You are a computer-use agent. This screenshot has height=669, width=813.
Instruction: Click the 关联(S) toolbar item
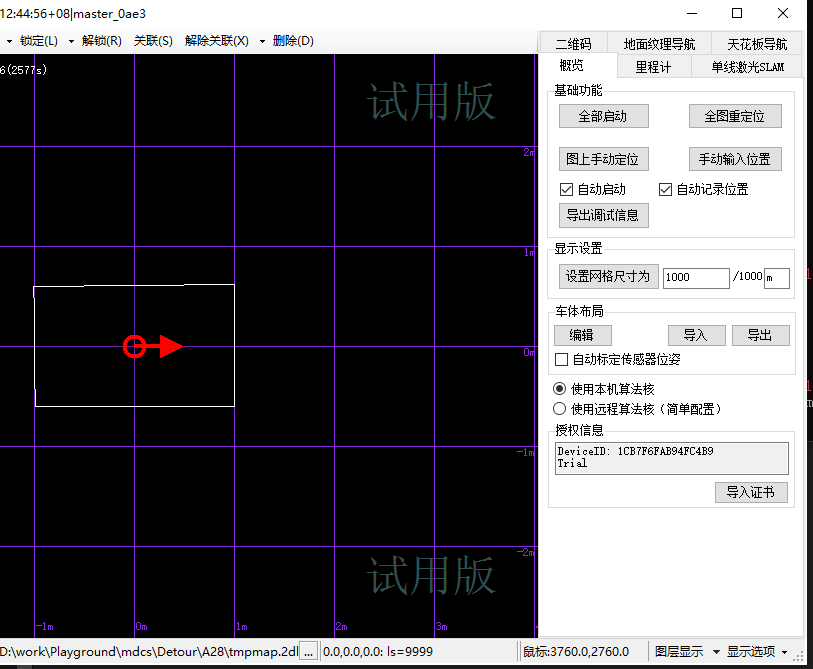pos(153,41)
